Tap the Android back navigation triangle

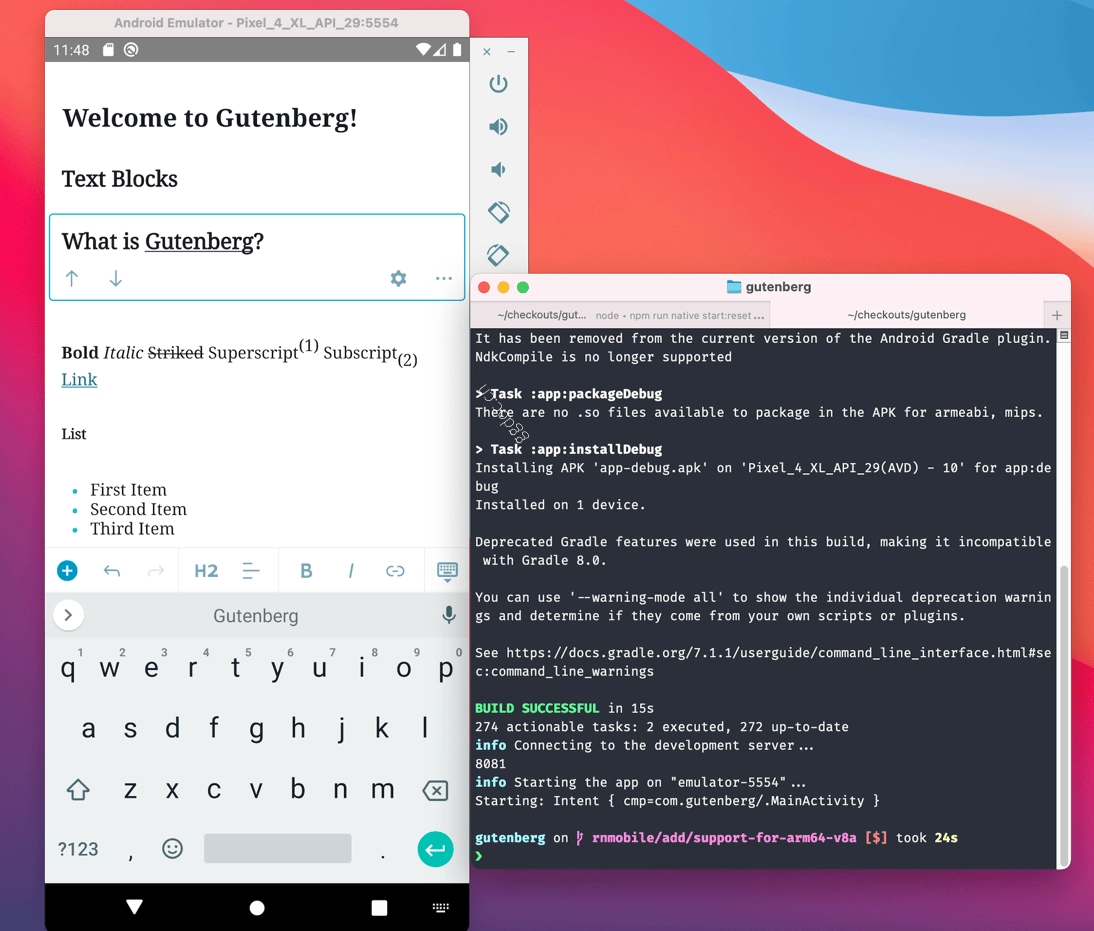coord(135,907)
